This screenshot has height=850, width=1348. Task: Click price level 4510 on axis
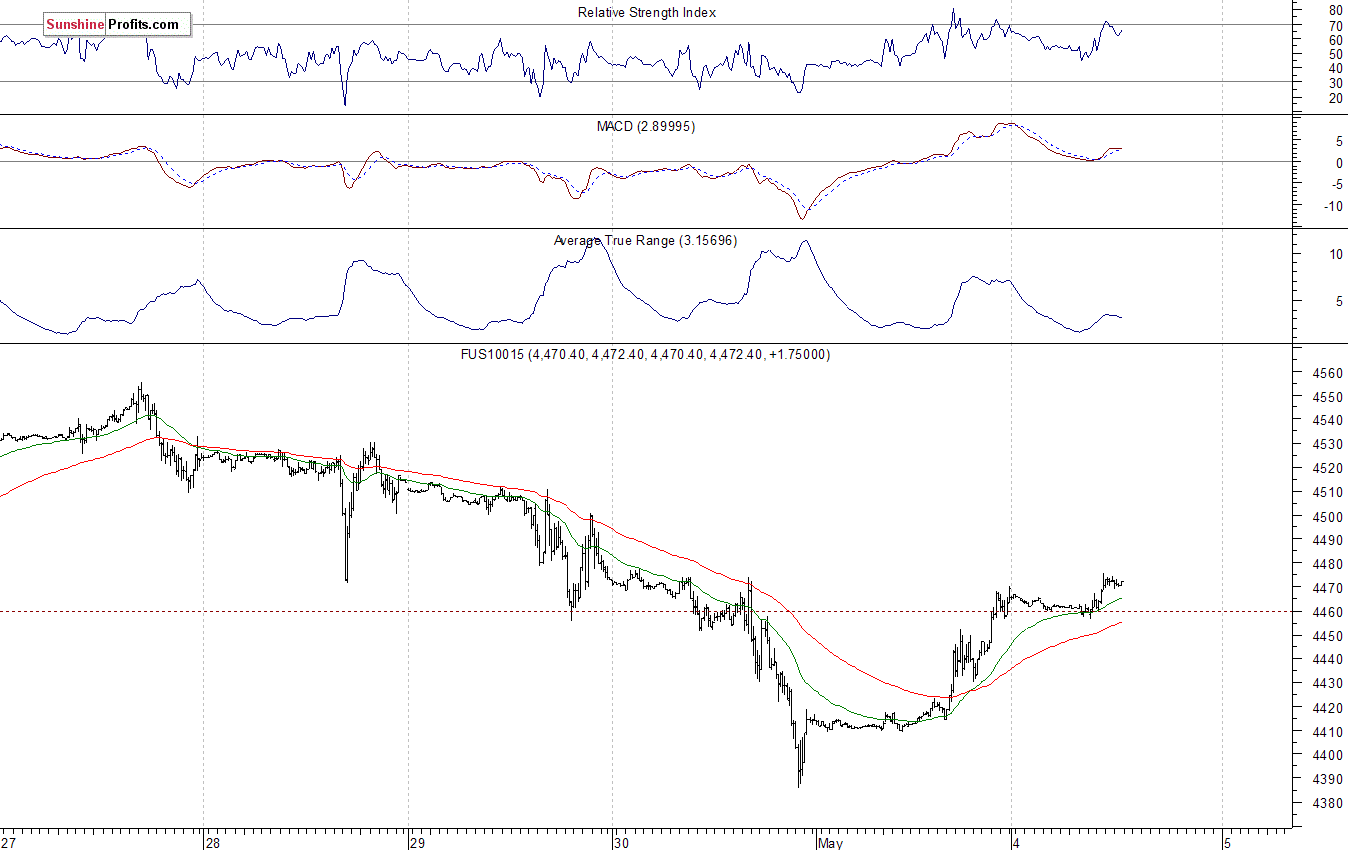click(1327, 493)
